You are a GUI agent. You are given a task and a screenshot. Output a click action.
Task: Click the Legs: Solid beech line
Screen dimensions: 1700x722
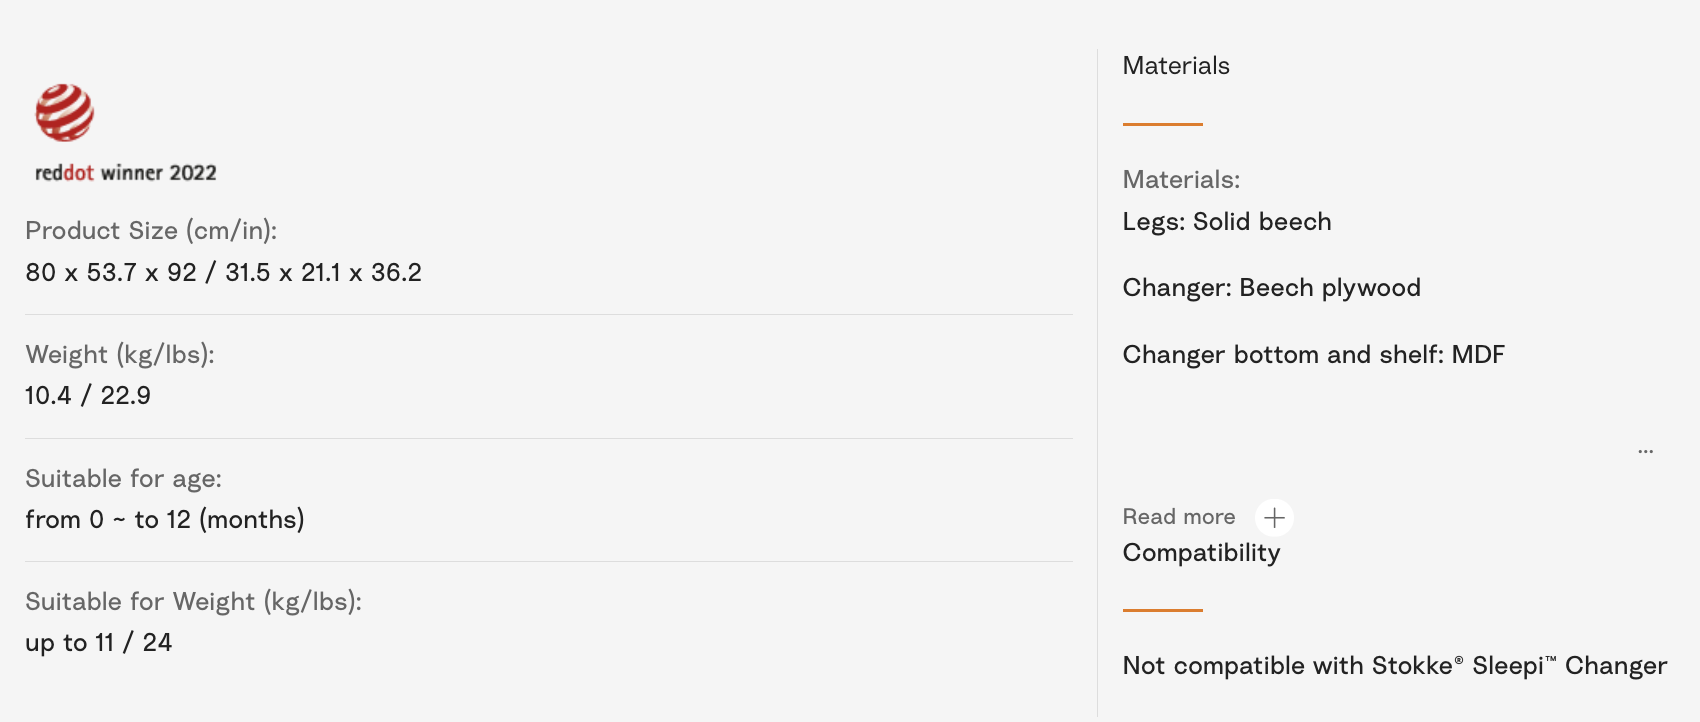[x=1227, y=222]
